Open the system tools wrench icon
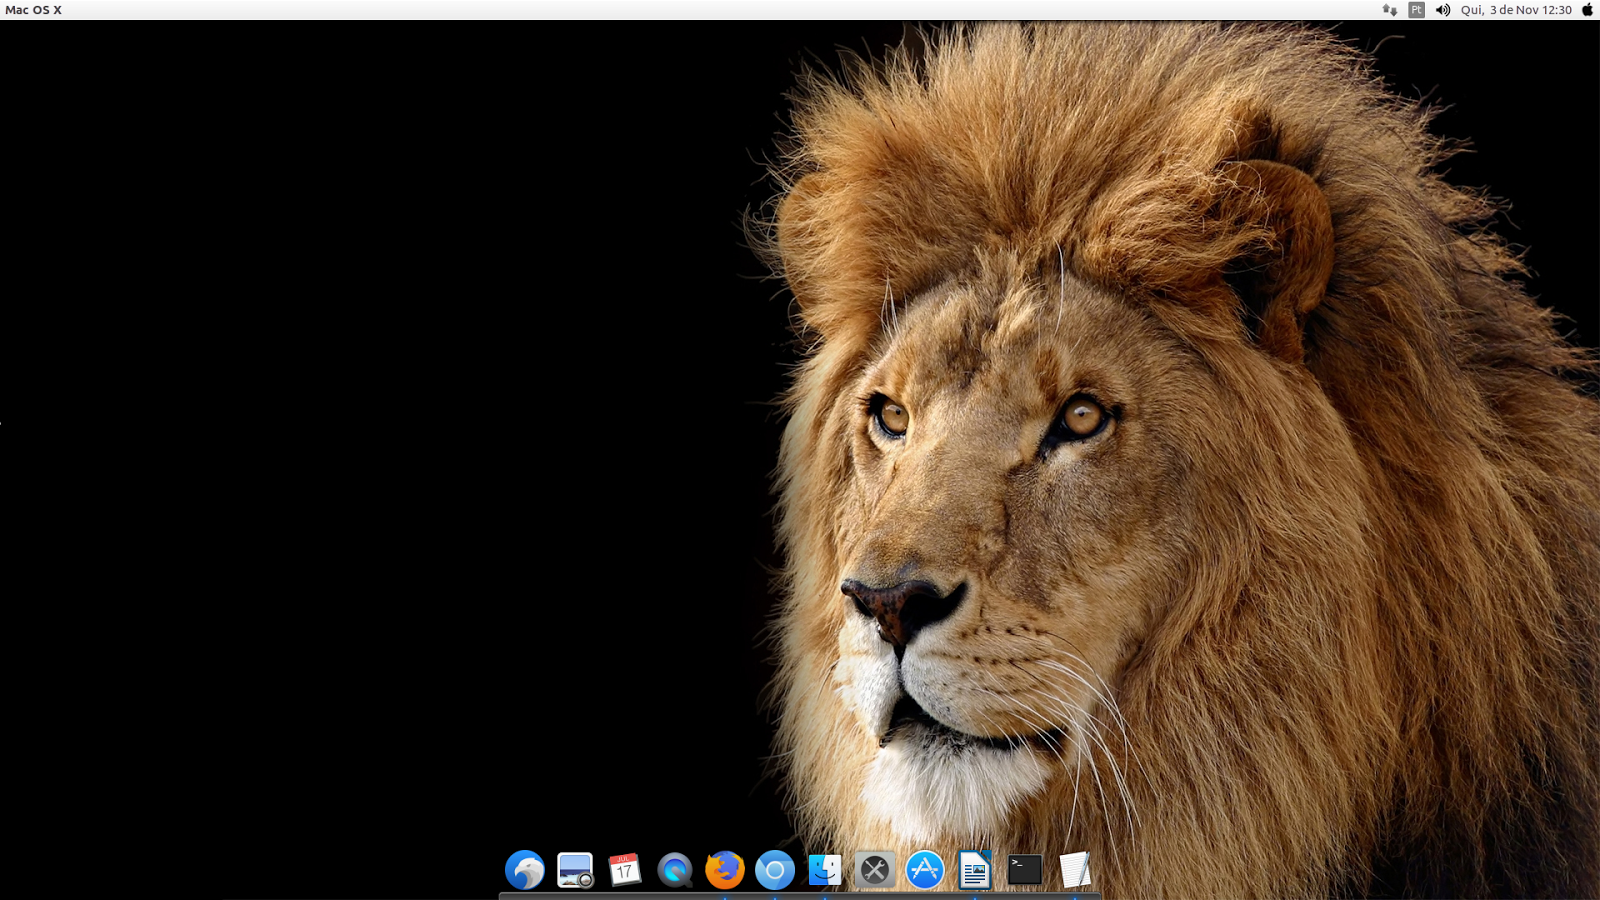 (875, 870)
